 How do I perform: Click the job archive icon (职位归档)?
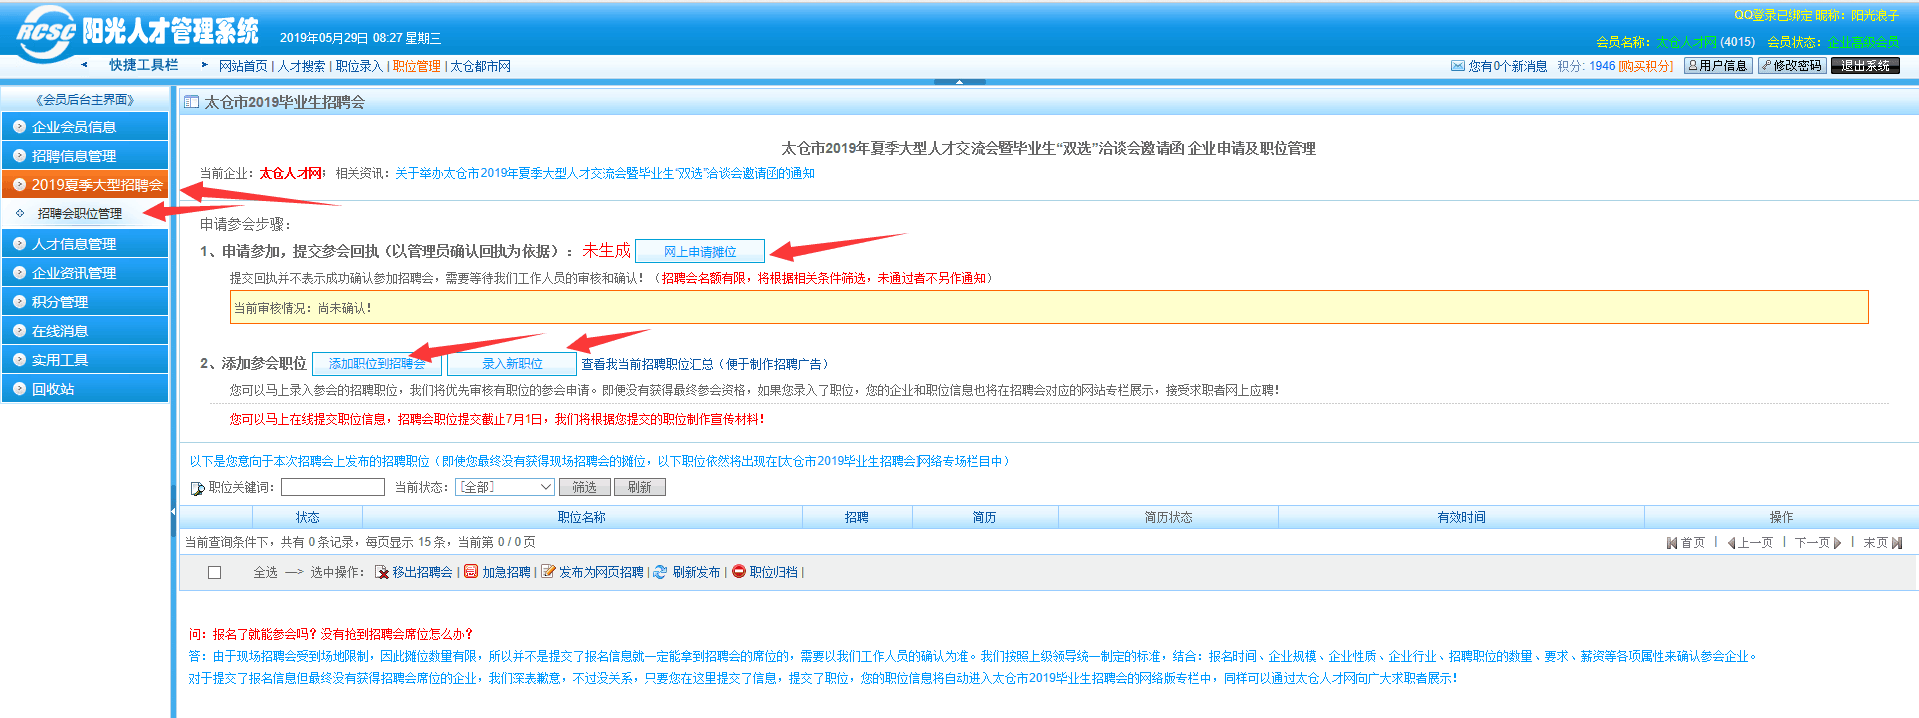[739, 572]
